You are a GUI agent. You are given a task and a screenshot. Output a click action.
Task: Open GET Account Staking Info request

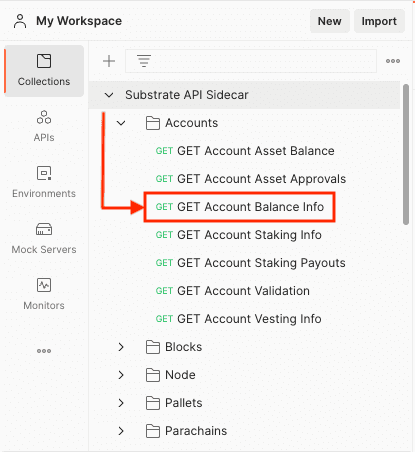point(239,235)
